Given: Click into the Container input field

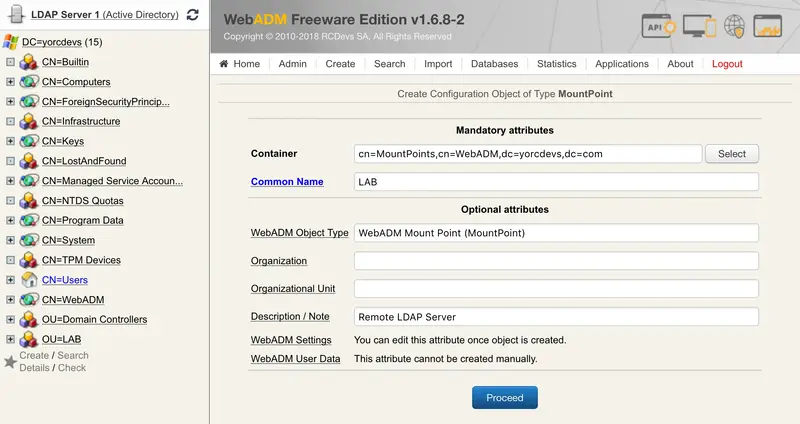Looking at the screenshot, I should [x=528, y=154].
